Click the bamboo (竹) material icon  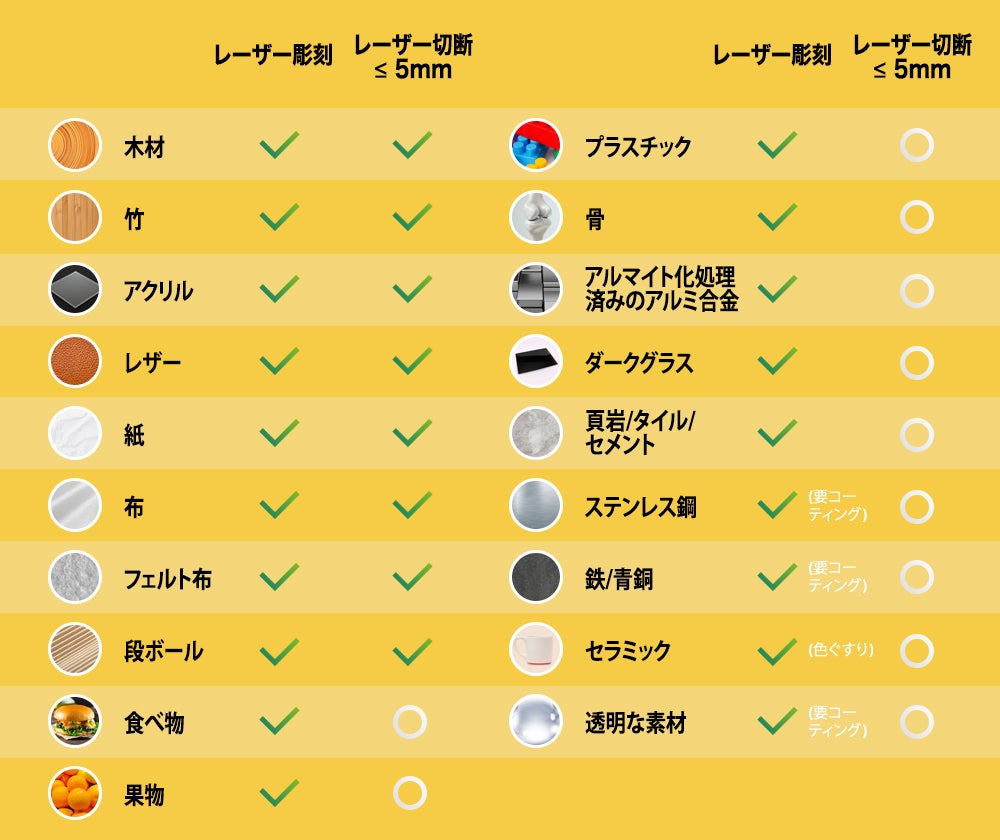pos(75,217)
